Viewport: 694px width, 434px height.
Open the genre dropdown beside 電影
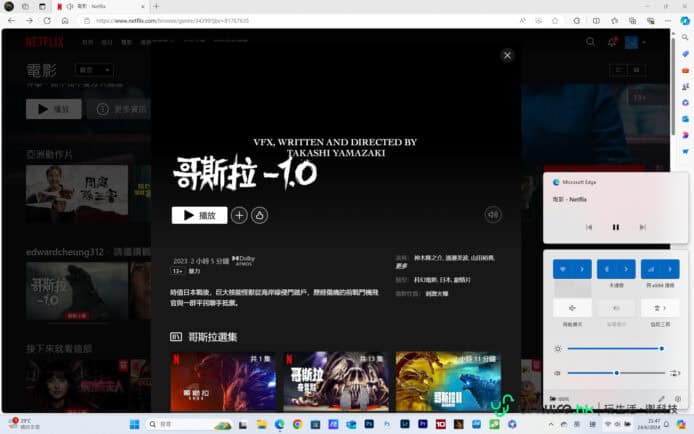(95, 70)
